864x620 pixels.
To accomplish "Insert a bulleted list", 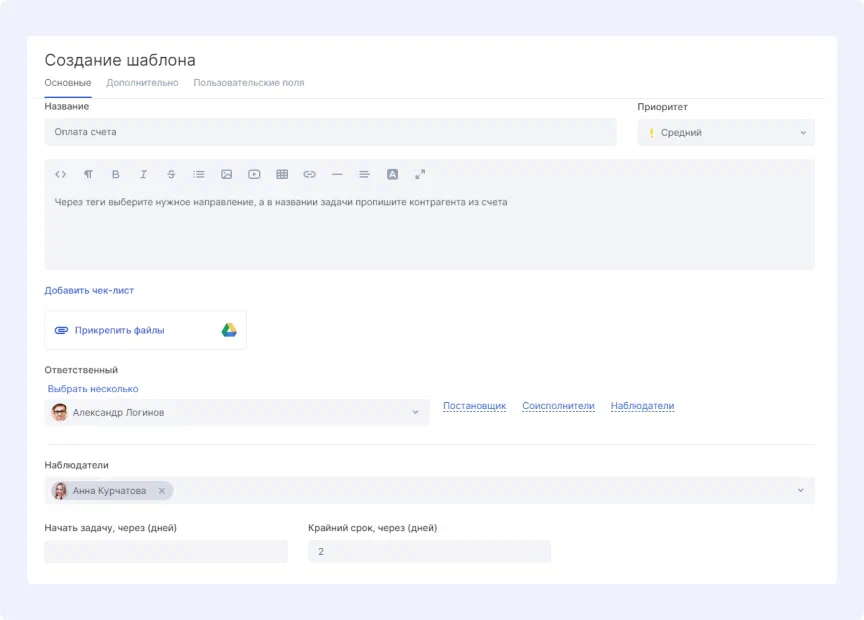I will (x=199, y=174).
